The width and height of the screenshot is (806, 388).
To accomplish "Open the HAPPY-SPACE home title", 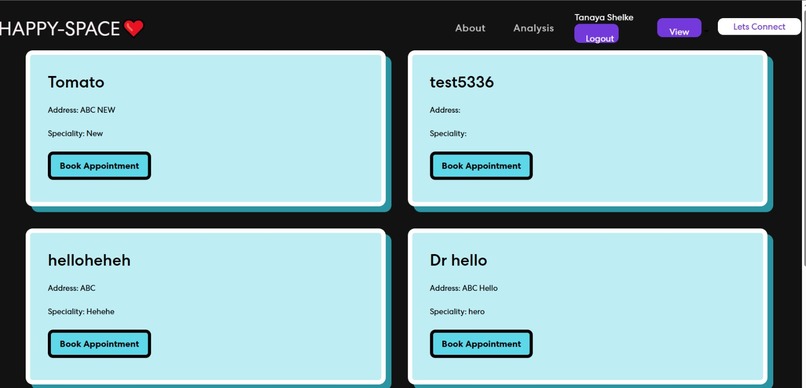I will [60, 29].
